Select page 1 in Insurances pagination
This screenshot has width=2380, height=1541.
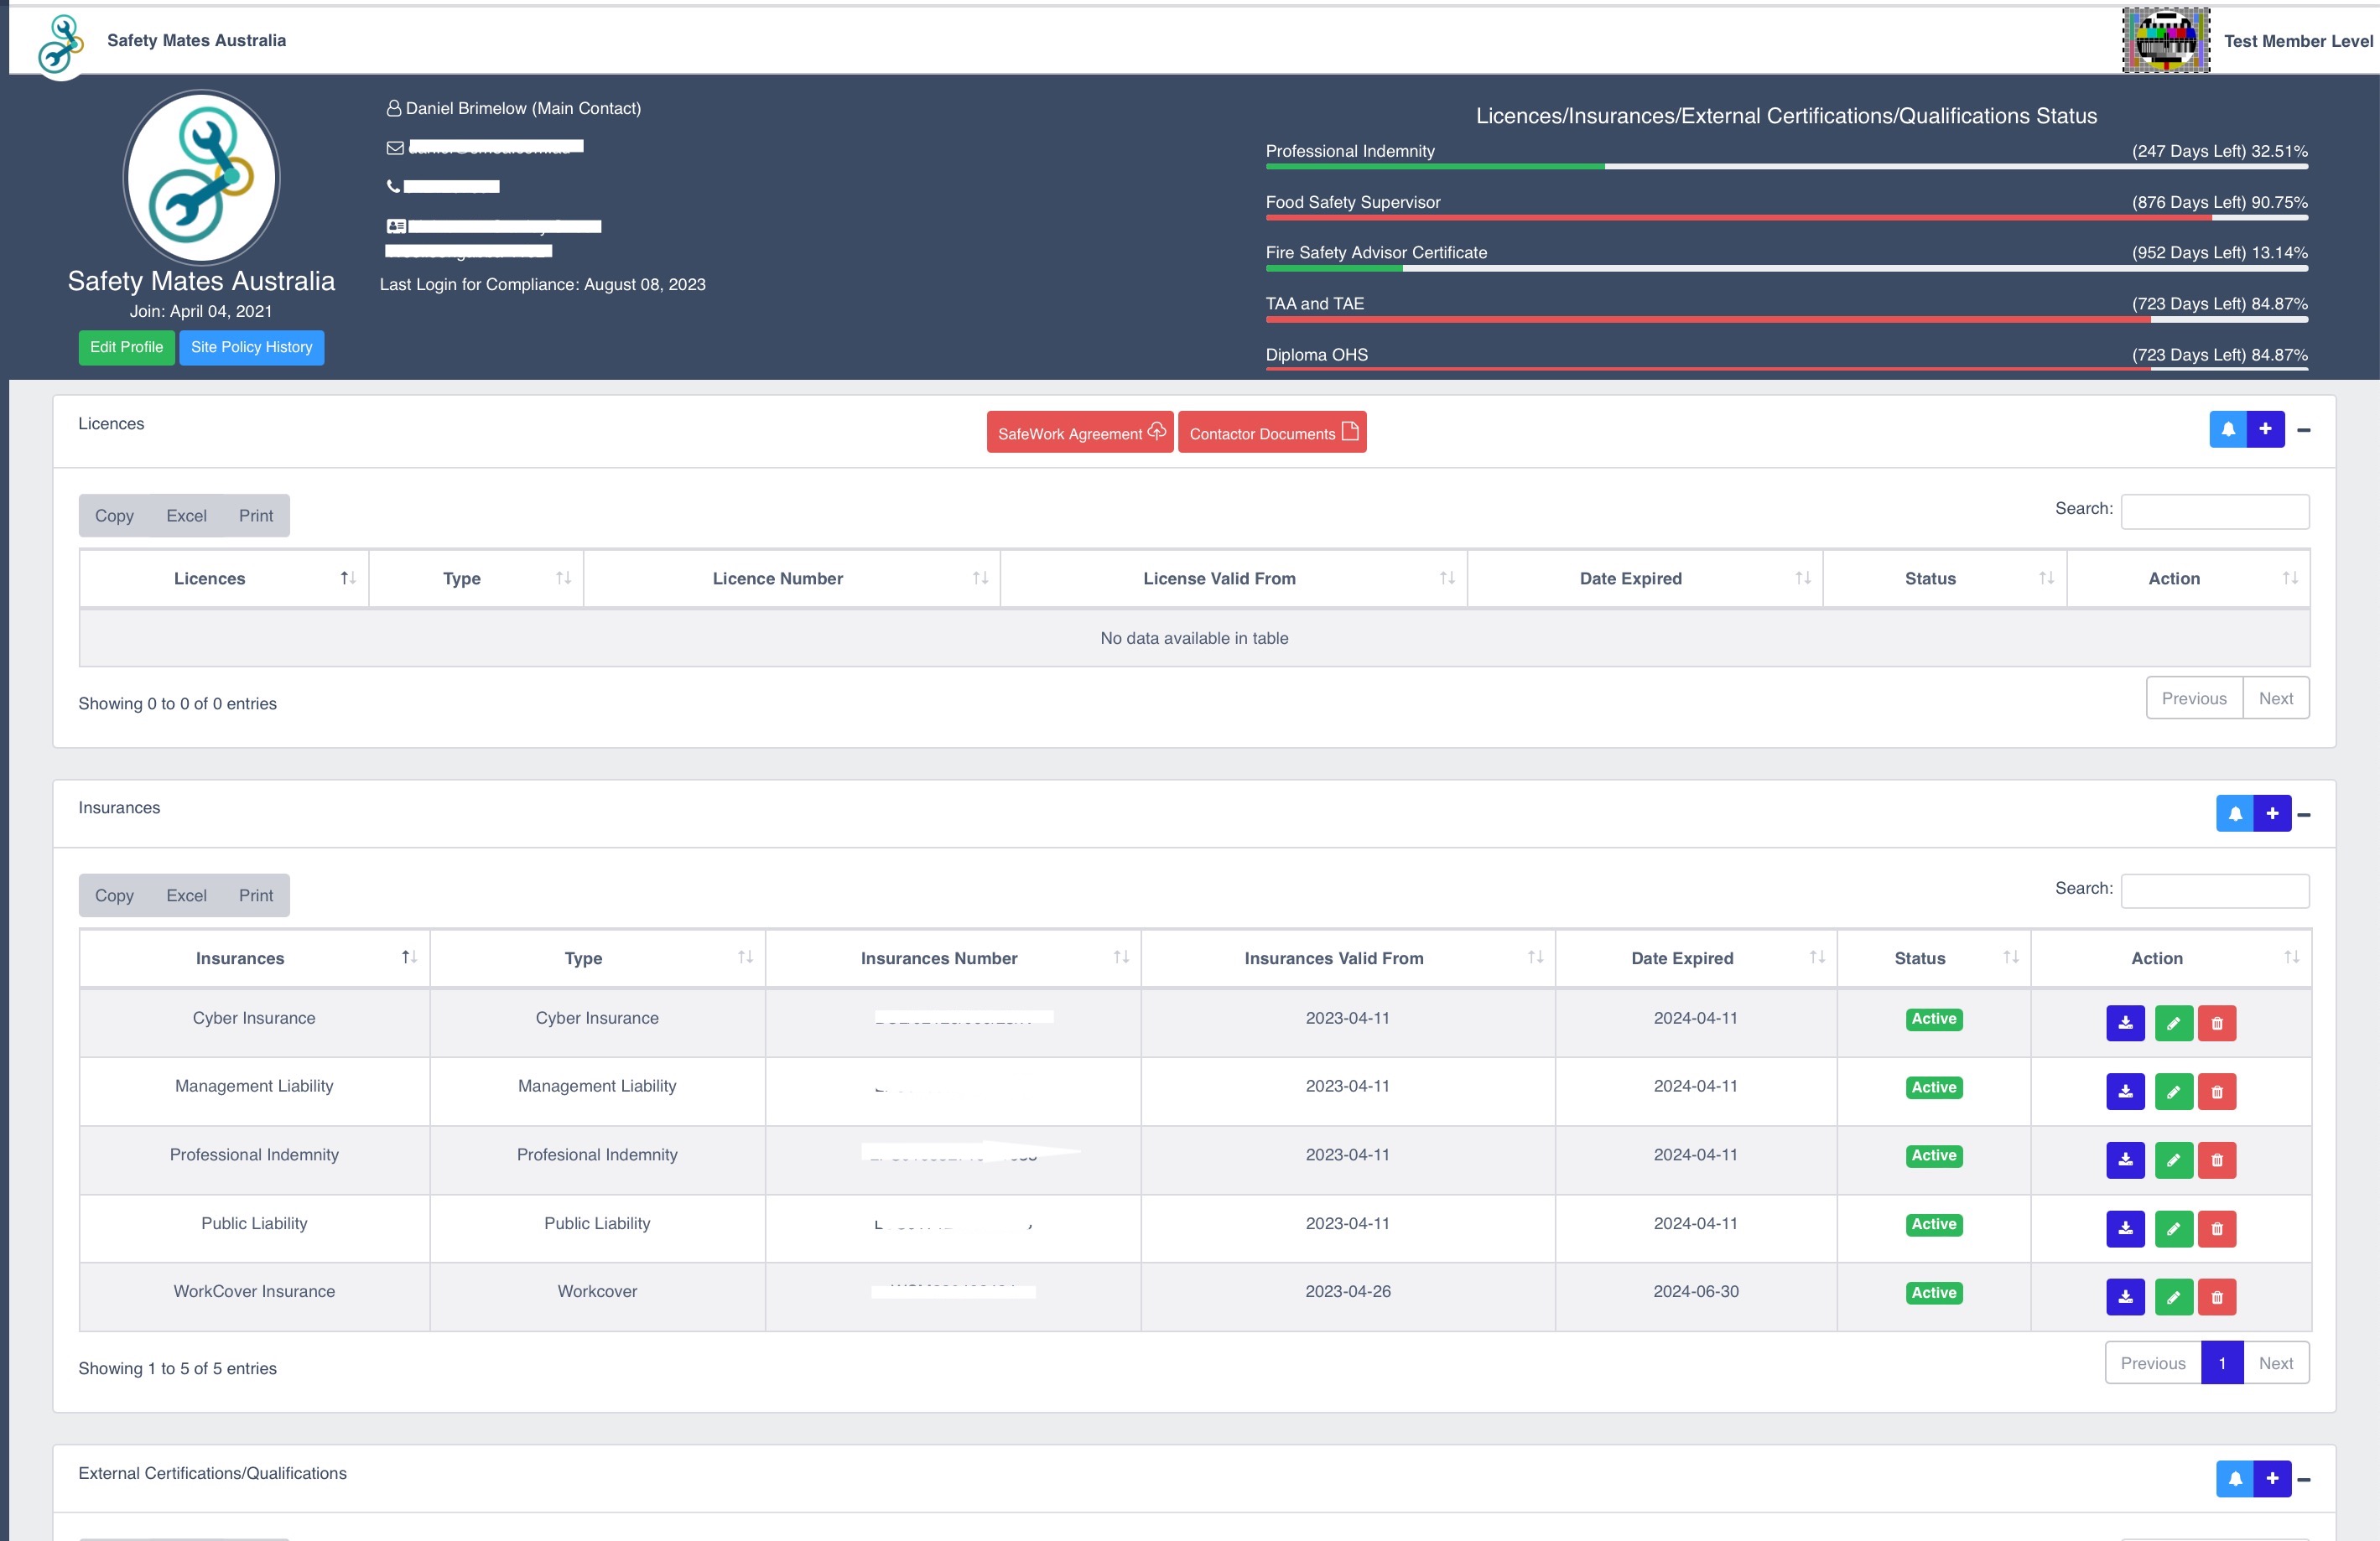click(x=2222, y=1363)
